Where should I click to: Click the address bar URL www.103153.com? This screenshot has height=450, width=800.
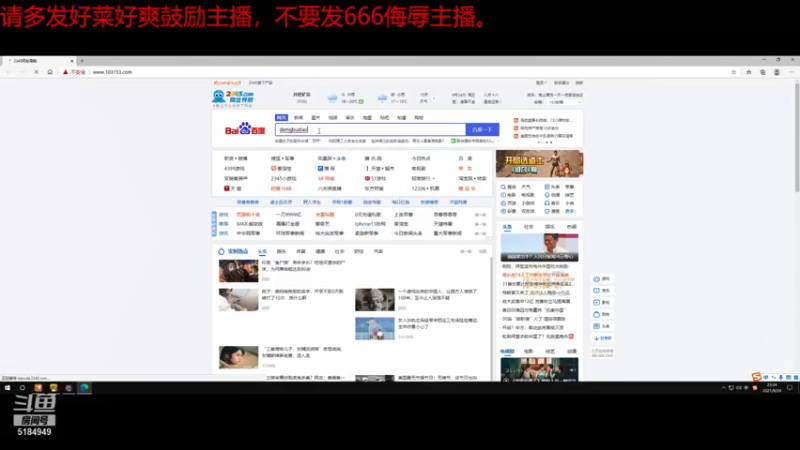(x=112, y=72)
